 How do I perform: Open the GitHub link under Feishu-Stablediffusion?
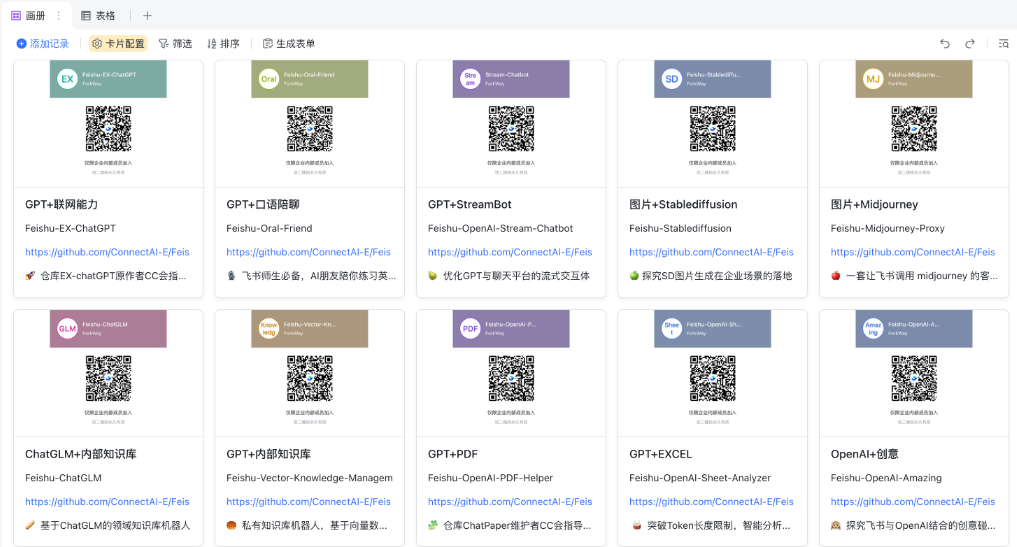(x=711, y=252)
